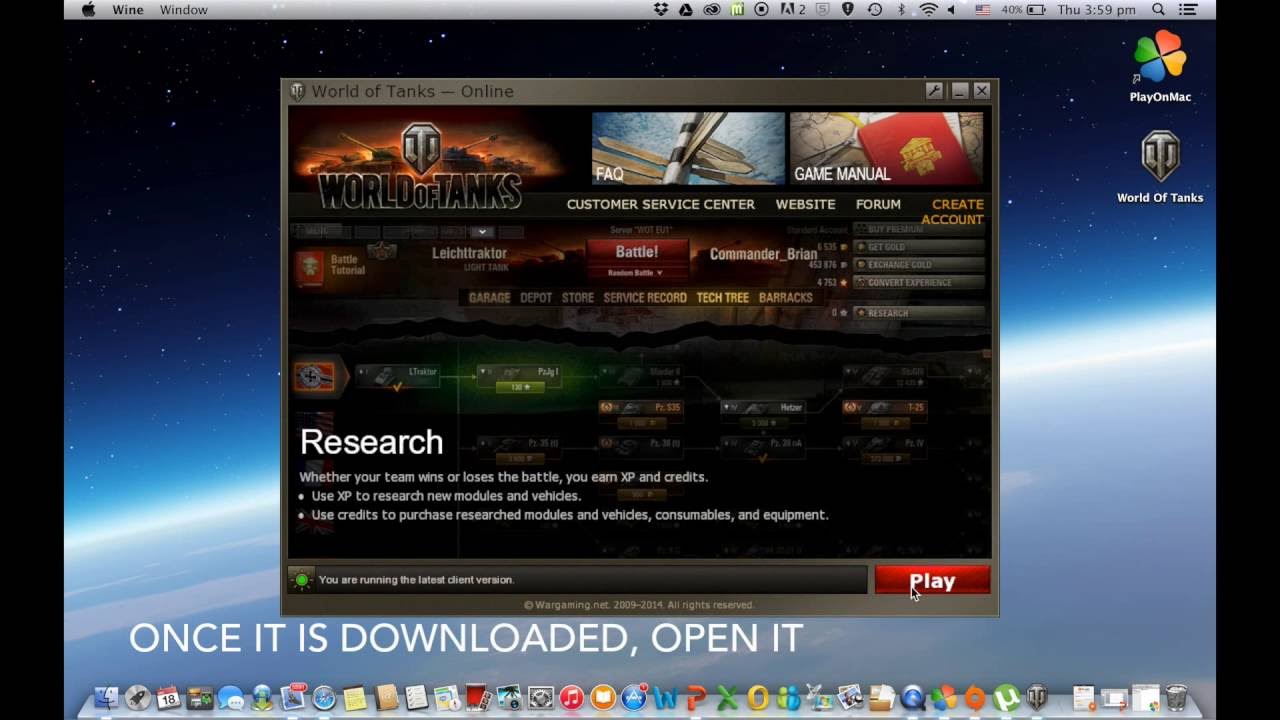The height and width of the screenshot is (720, 1280).
Task: Open Spotlight search magnifier
Action: [x=1158, y=10]
